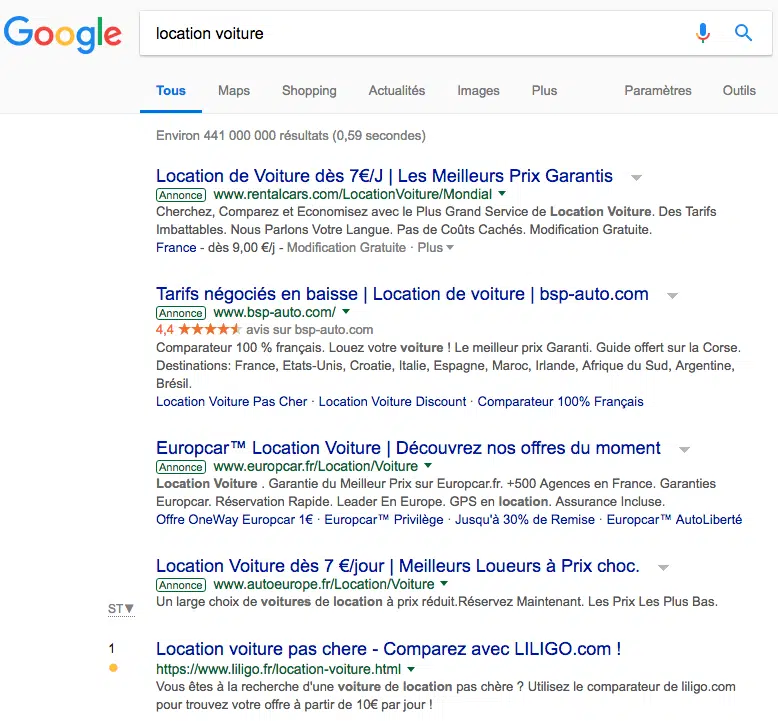Open the 'Location voiture pas chere' LILIGO result
778x721 pixels.
pyautogui.click(x=389, y=649)
